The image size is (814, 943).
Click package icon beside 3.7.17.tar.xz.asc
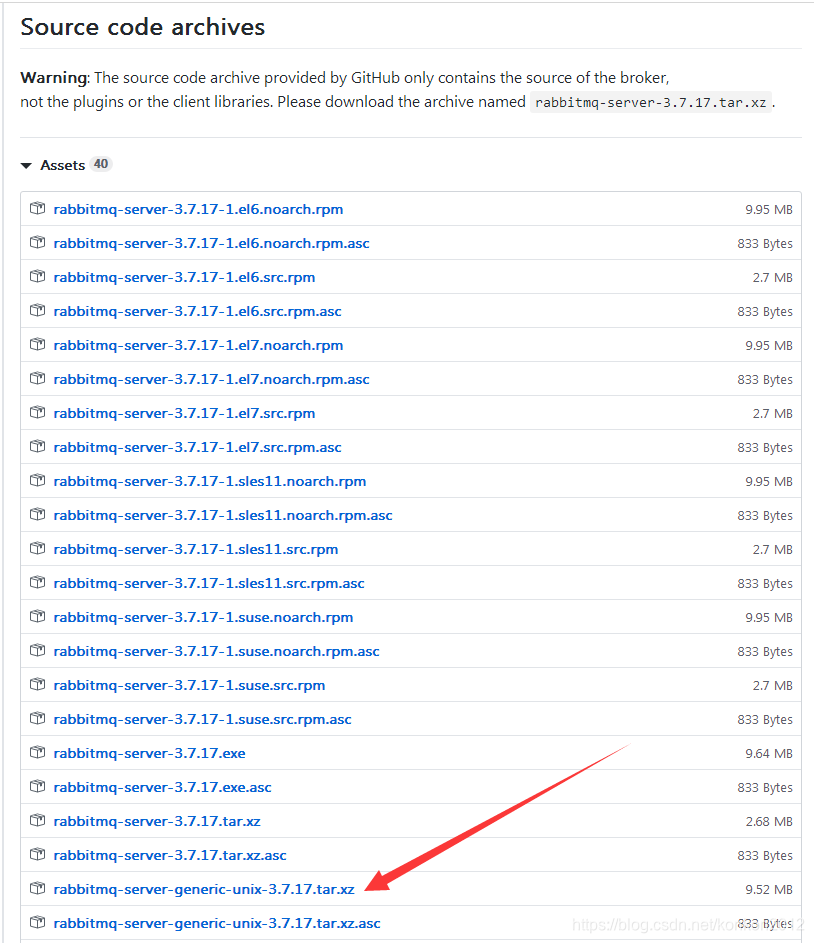pos(37,854)
